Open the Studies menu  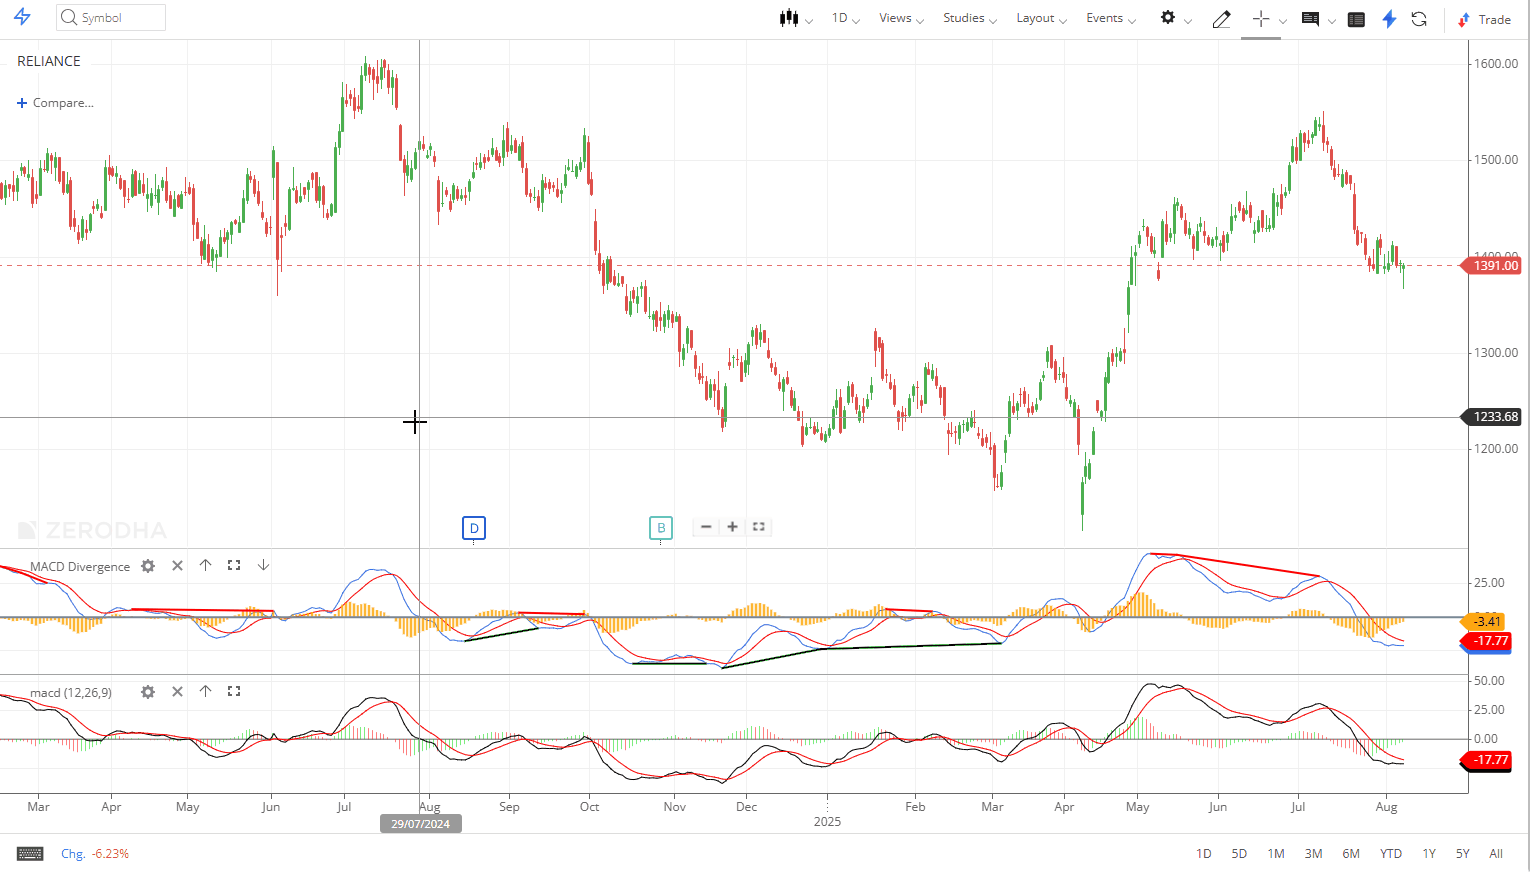click(969, 18)
